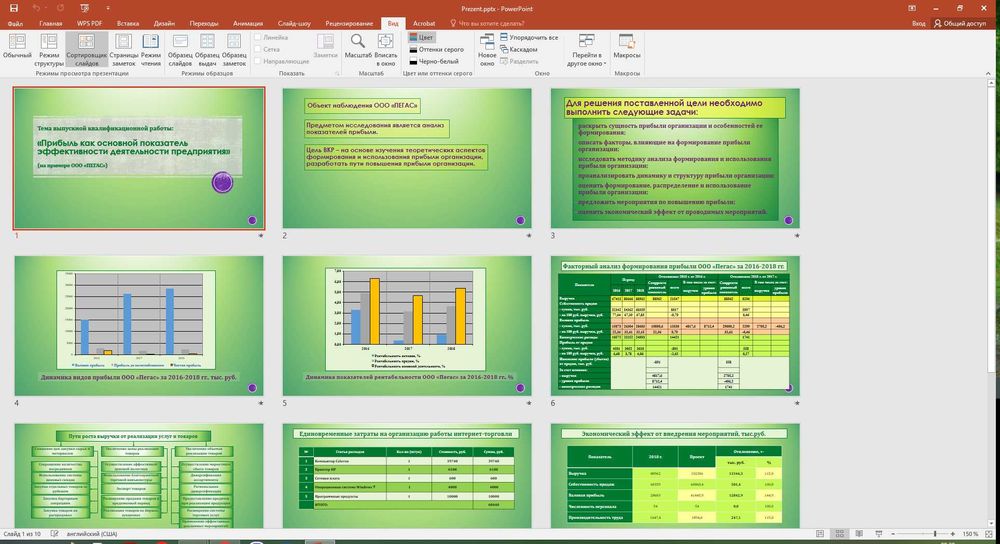Open Показать group dialog launcher
Image resolution: width=1000 pixels, height=544 pixels.
[x=337, y=74]
